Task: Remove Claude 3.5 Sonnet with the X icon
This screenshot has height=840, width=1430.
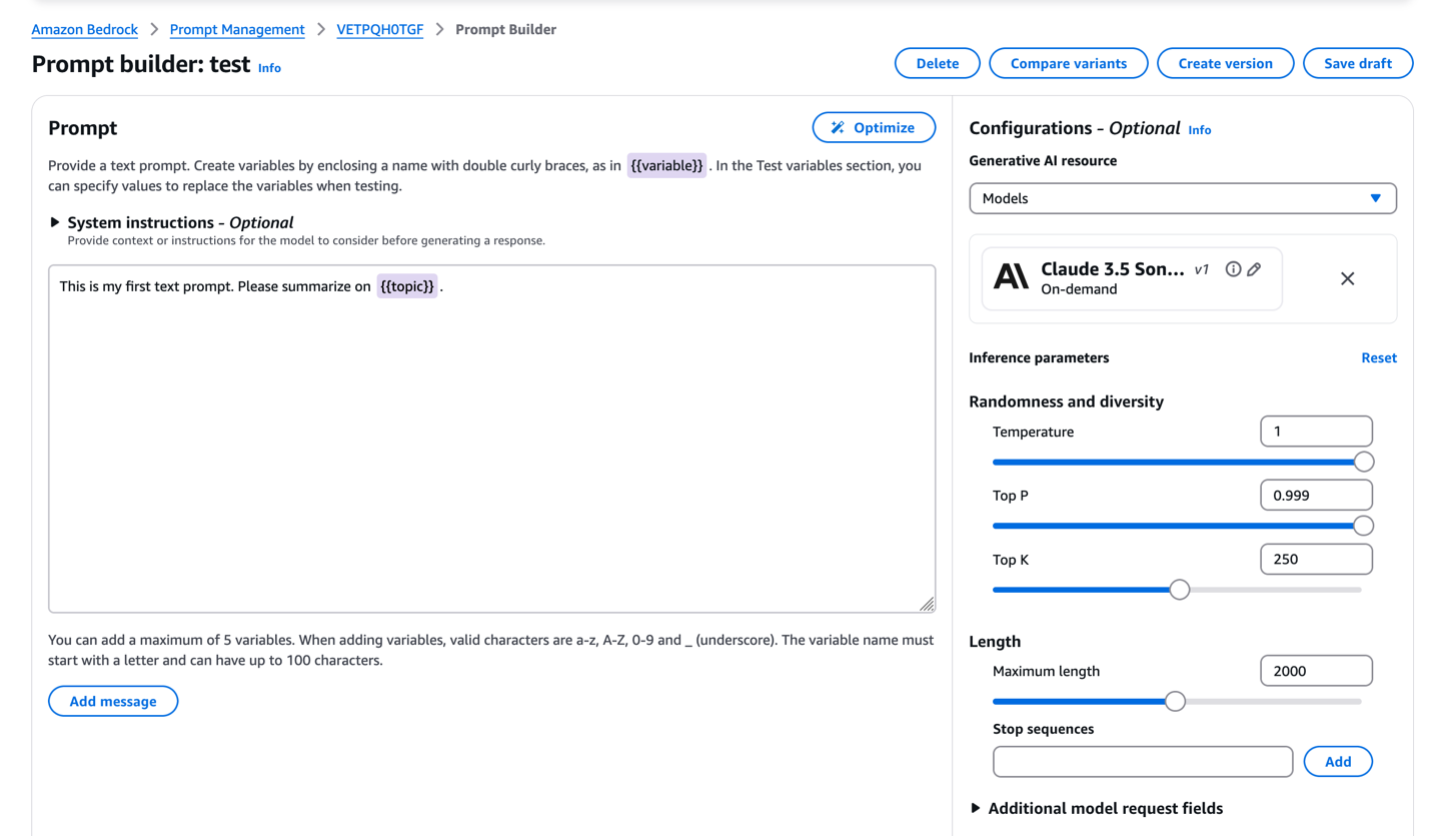Action: coord(1346,278)
